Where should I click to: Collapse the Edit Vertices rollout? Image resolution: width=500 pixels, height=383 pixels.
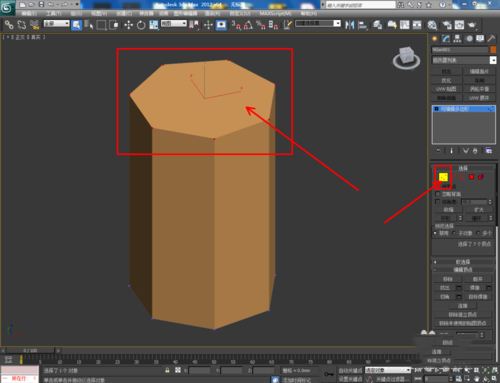[x=463, y=270]
